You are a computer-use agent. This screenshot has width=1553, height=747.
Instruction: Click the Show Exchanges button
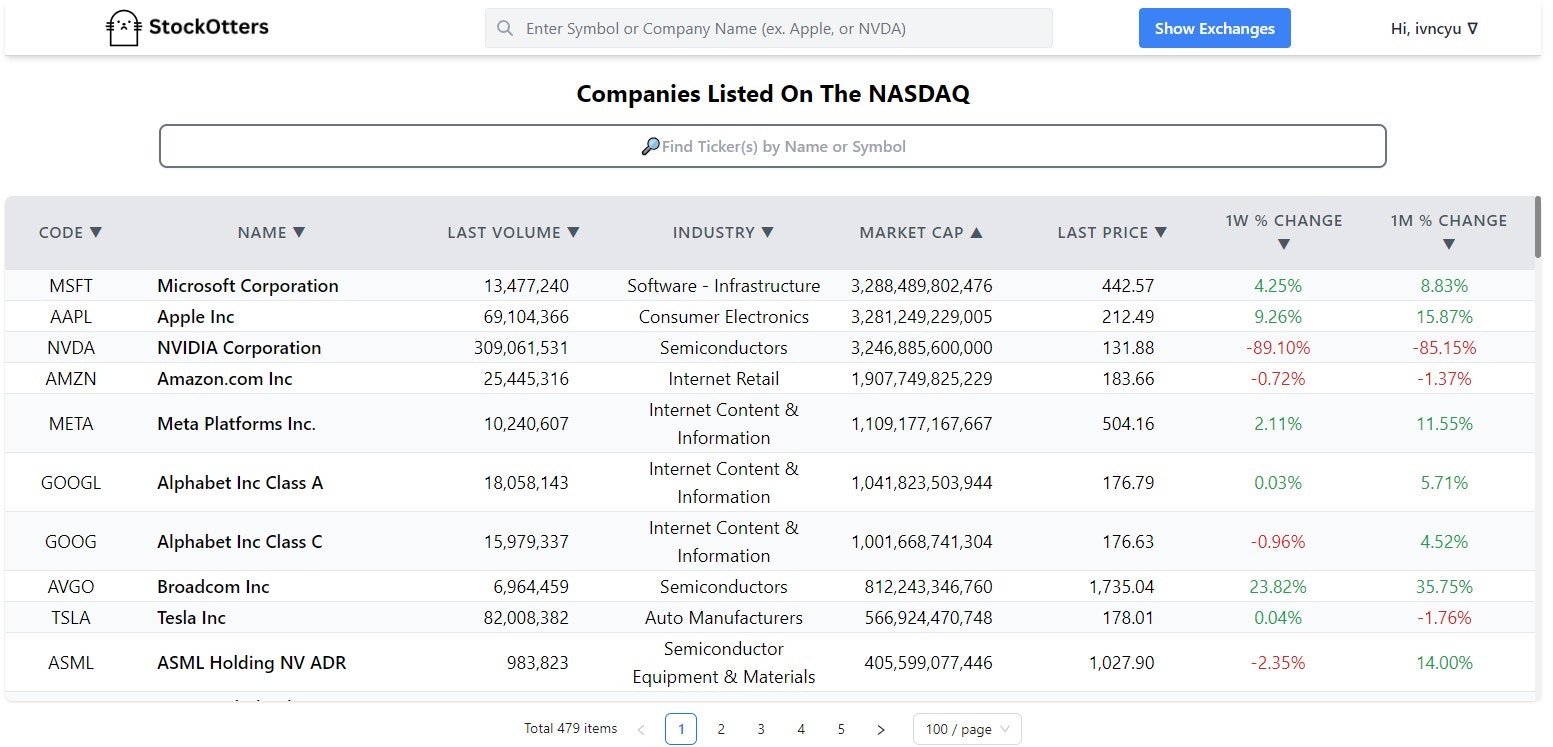click(x=1214, y=28)
